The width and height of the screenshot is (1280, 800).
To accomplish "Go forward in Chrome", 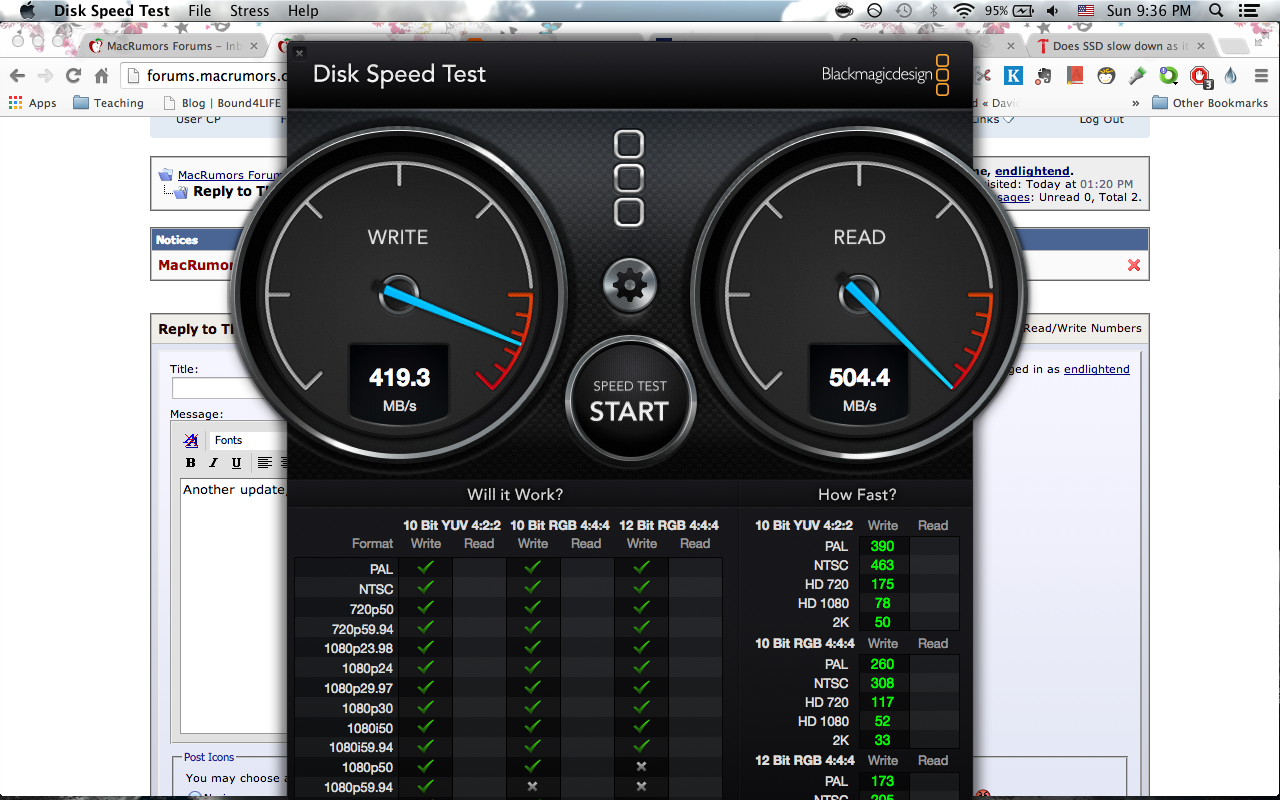I will pyautogui.click(x=45, y=76).
